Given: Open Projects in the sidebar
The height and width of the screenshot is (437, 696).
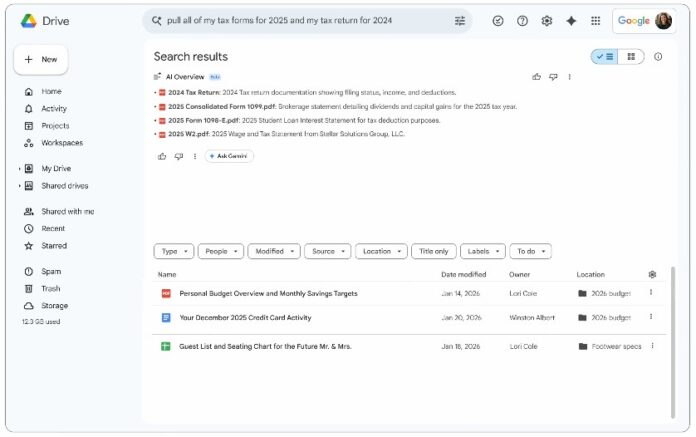Looking at the screenshot, I should [x=55, y=126].
